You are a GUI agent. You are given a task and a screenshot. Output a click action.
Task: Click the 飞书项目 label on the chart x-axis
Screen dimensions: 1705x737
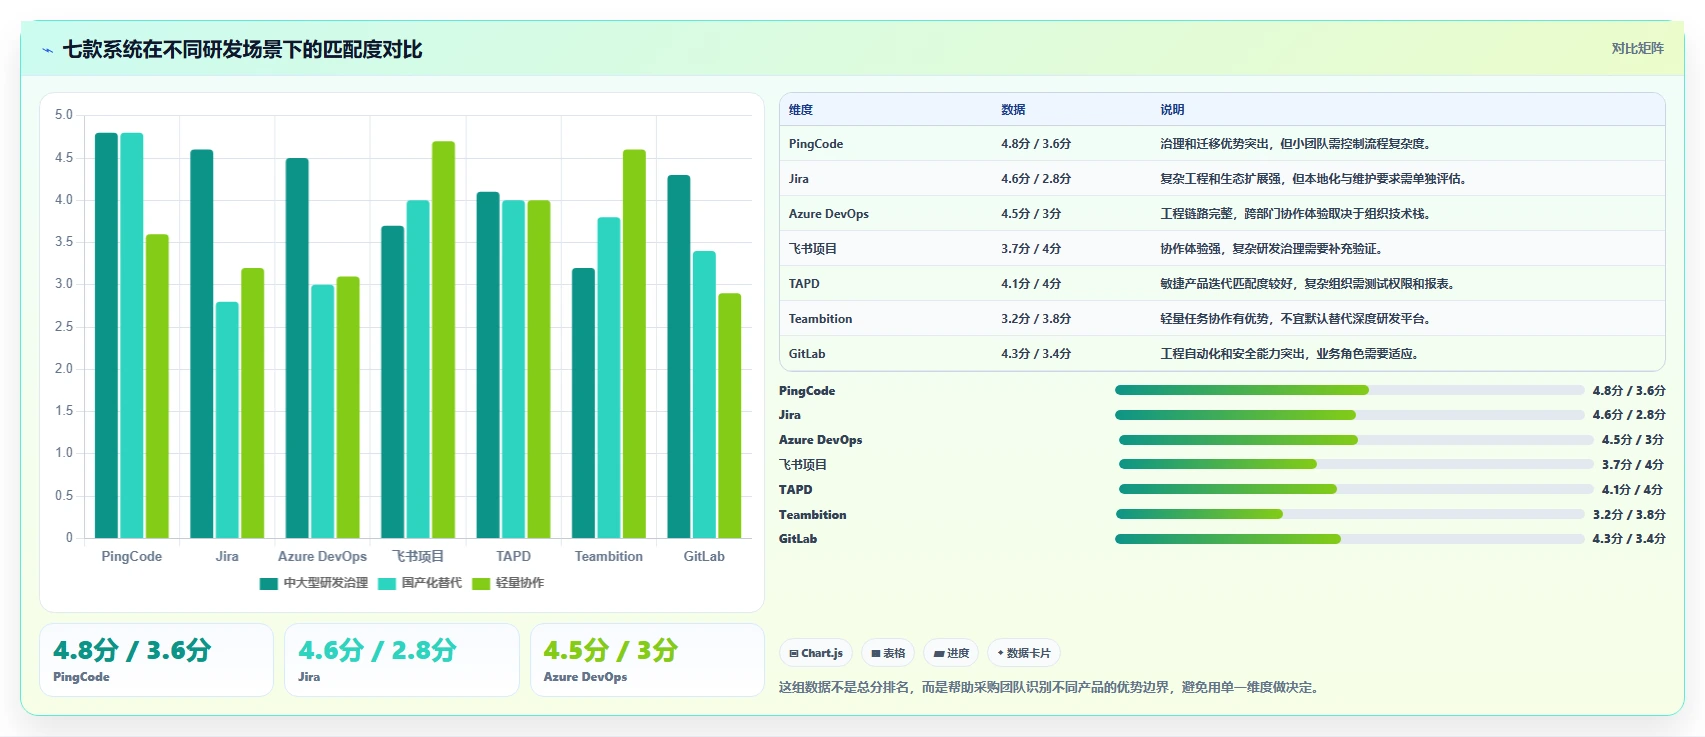coord(418,557)
